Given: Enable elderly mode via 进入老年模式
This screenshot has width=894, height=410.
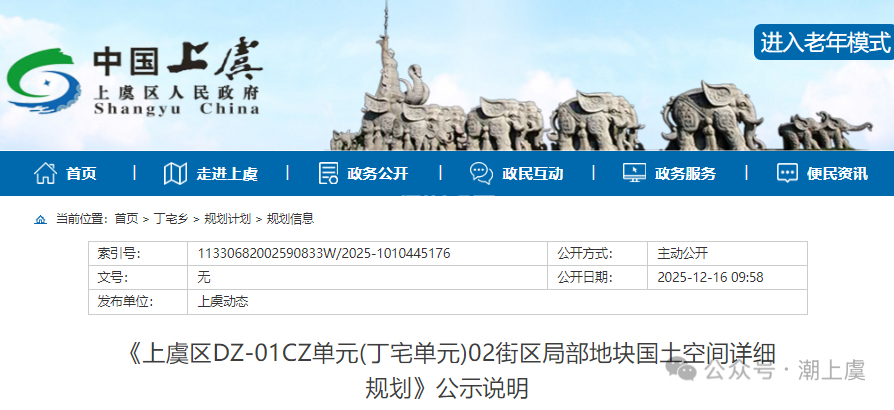Looking at the screenshot, I should tap(824, 42).
